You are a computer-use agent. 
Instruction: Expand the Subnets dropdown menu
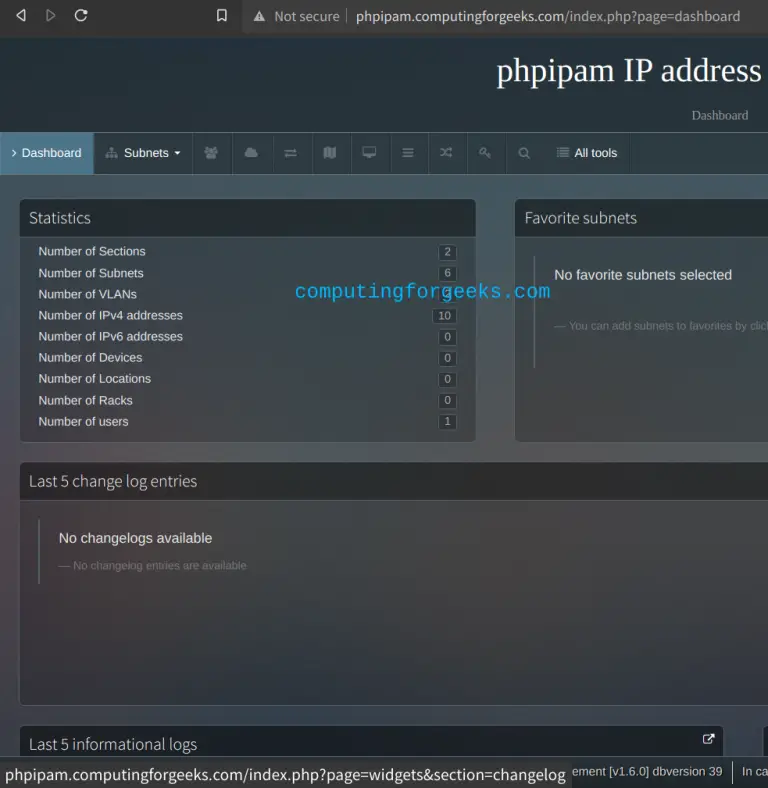pyautogui.click(x=143, y=153)
